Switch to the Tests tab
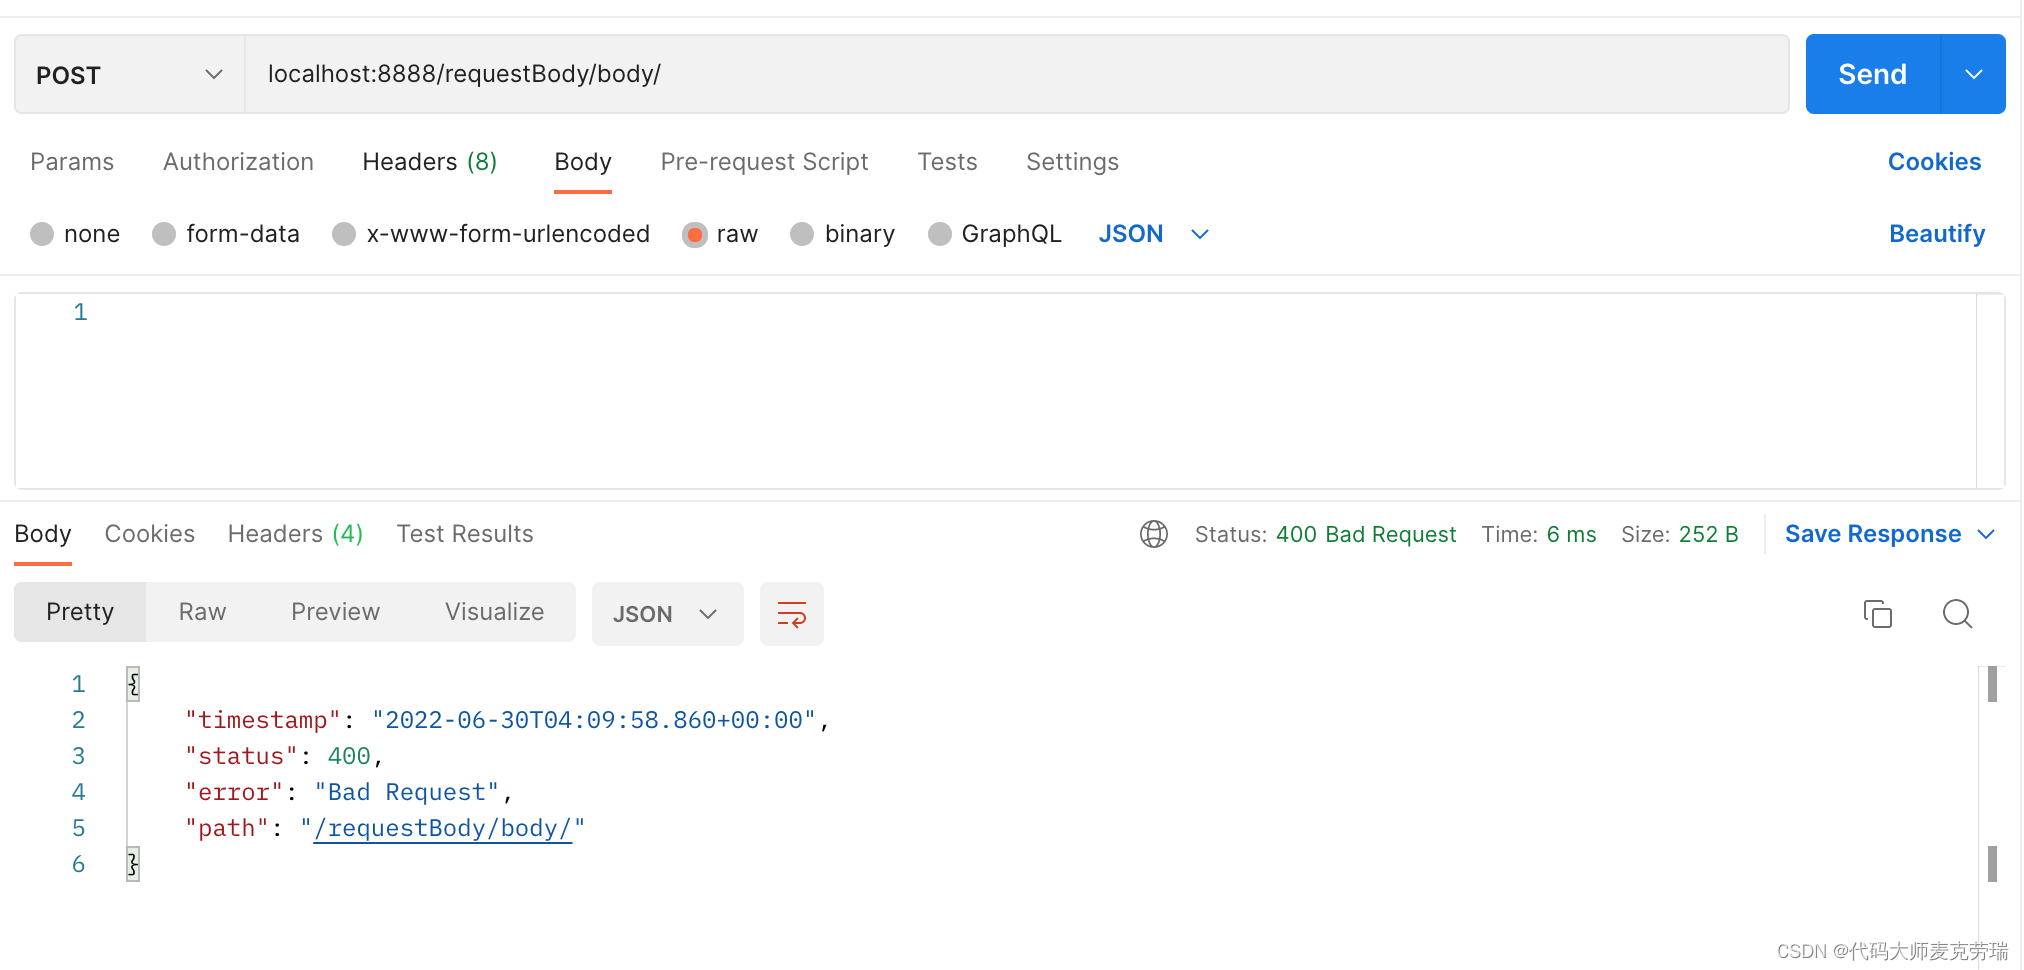This screenshot has width=2024, height=970. [947, 162]
